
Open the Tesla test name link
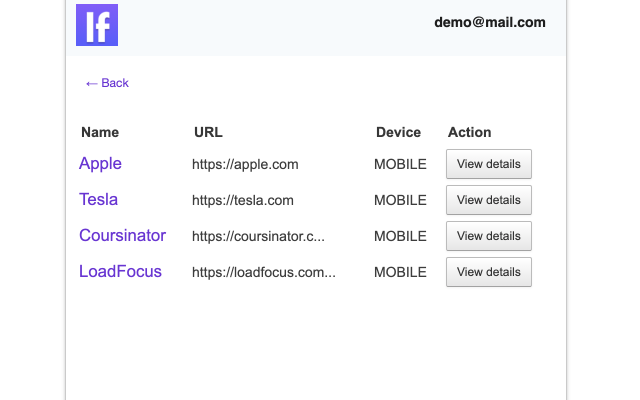98,199
